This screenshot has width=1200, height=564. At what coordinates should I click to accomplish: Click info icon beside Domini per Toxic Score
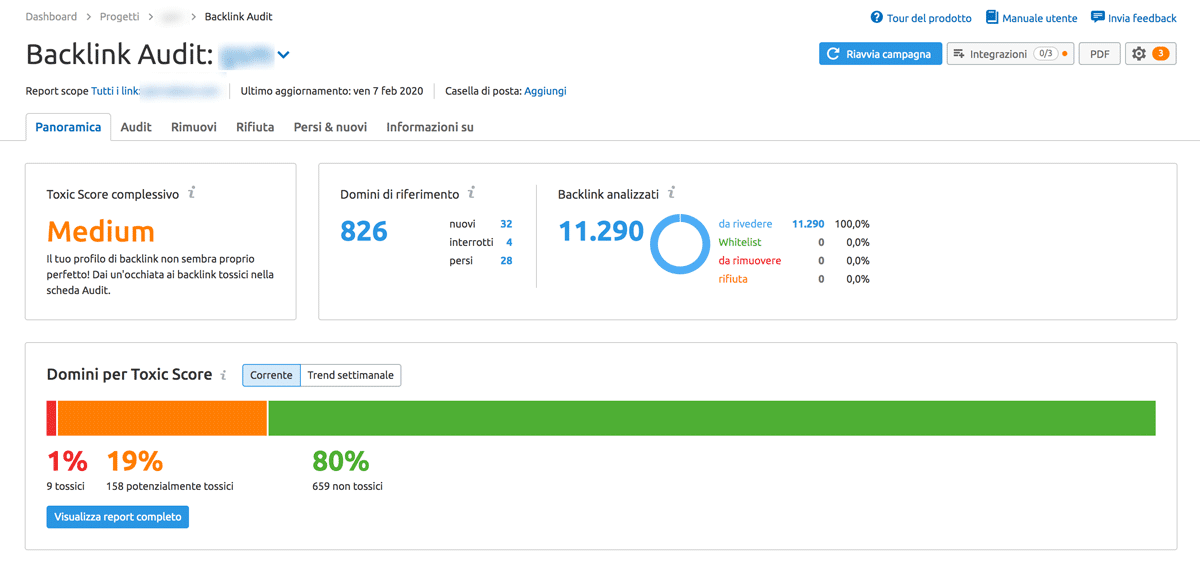click(224, 375)
